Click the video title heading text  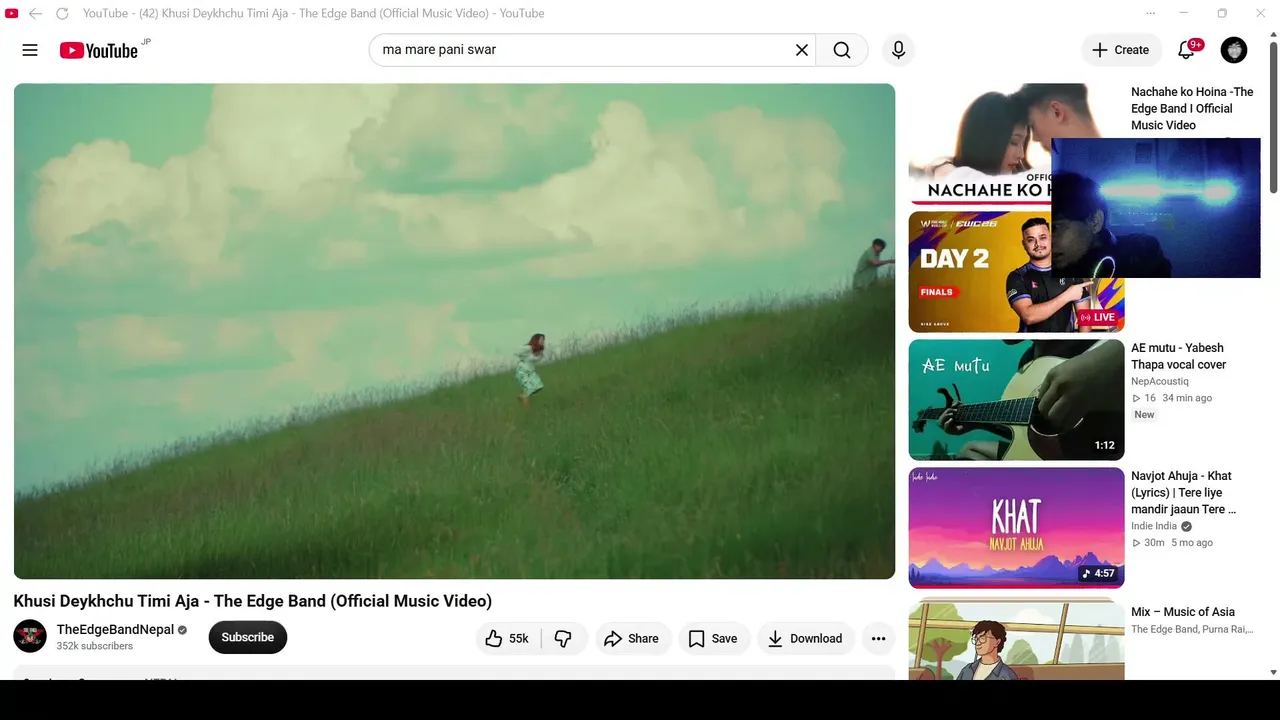253,601
